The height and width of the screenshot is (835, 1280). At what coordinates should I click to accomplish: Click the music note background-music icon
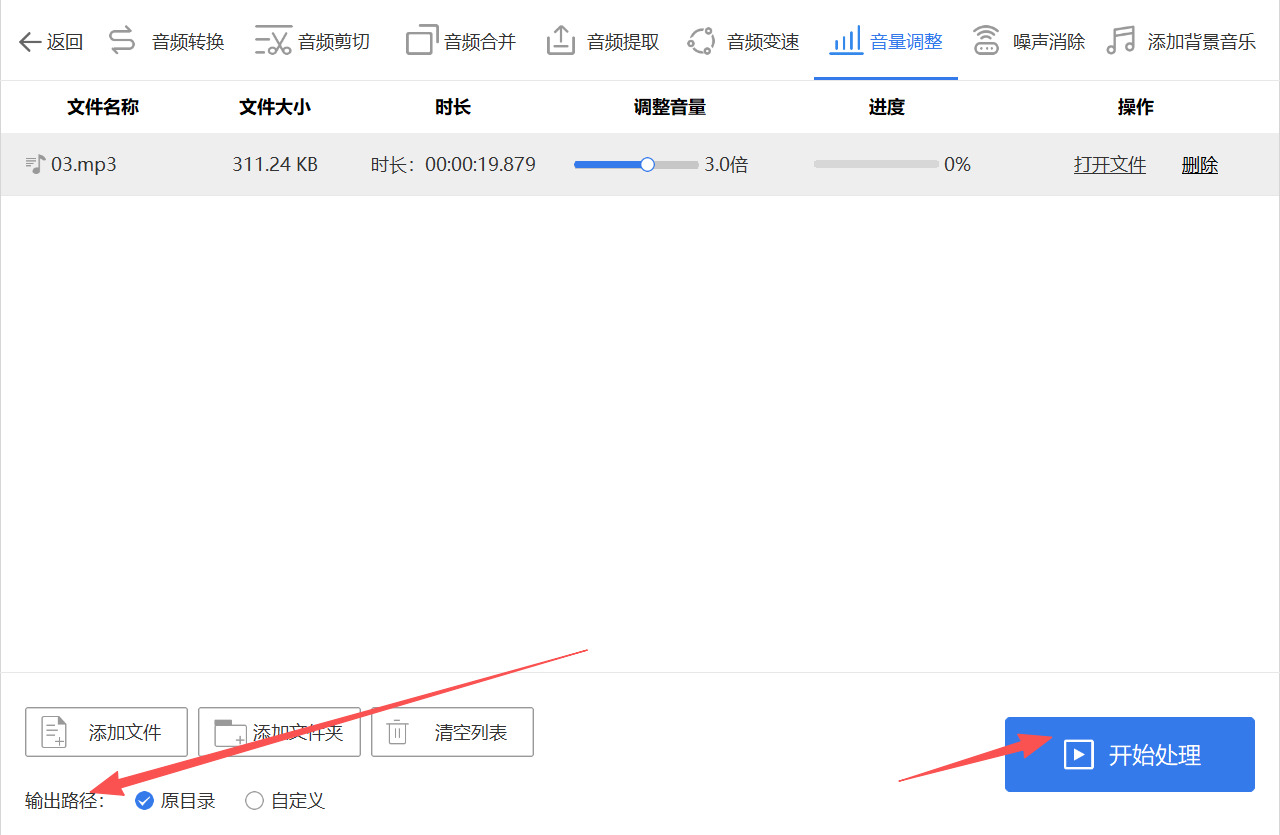1121,41
